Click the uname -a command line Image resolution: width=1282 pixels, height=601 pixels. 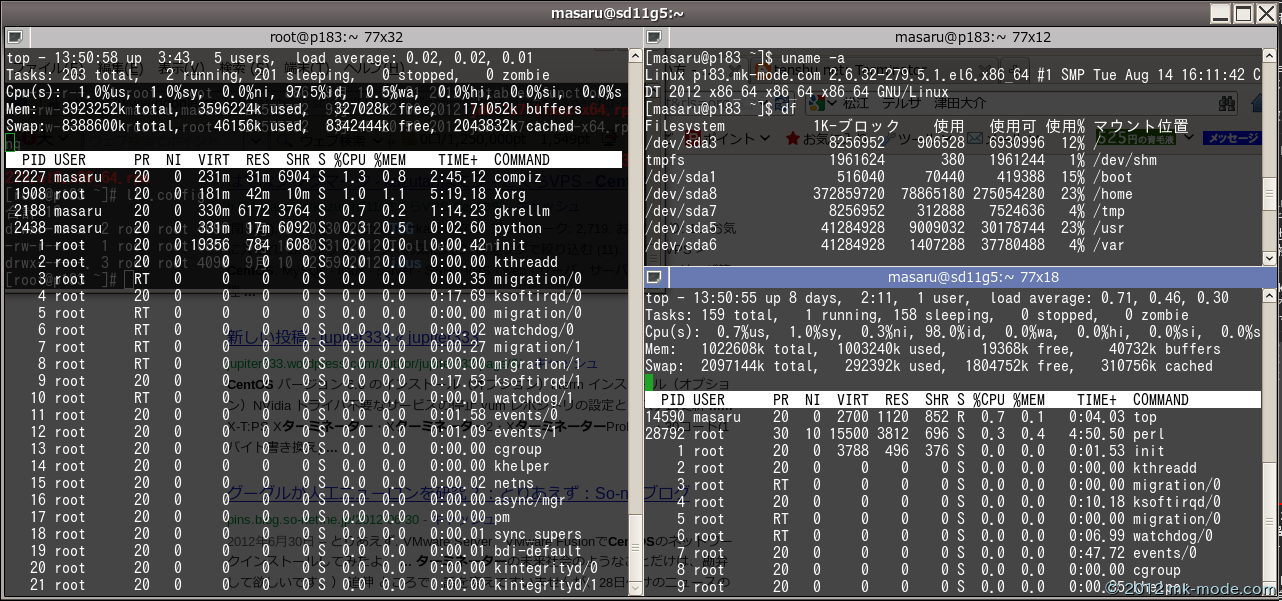click(813, 58)
